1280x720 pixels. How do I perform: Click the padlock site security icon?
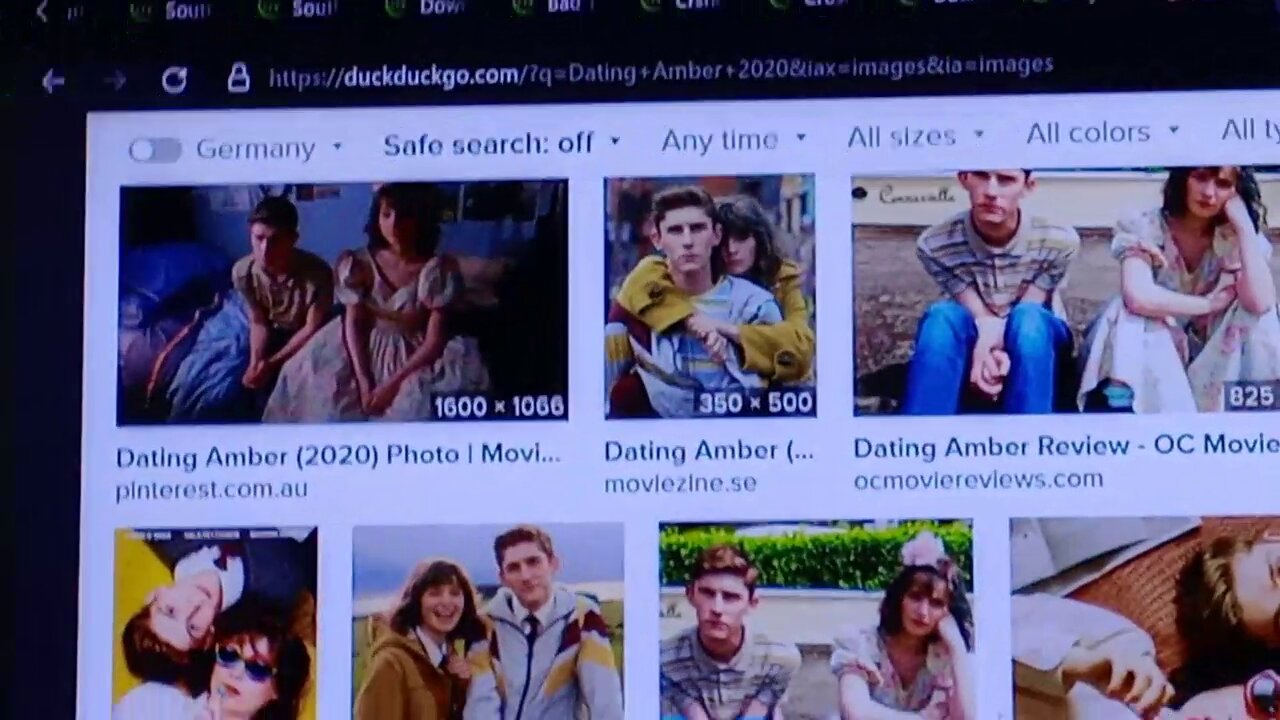point(238,77)
